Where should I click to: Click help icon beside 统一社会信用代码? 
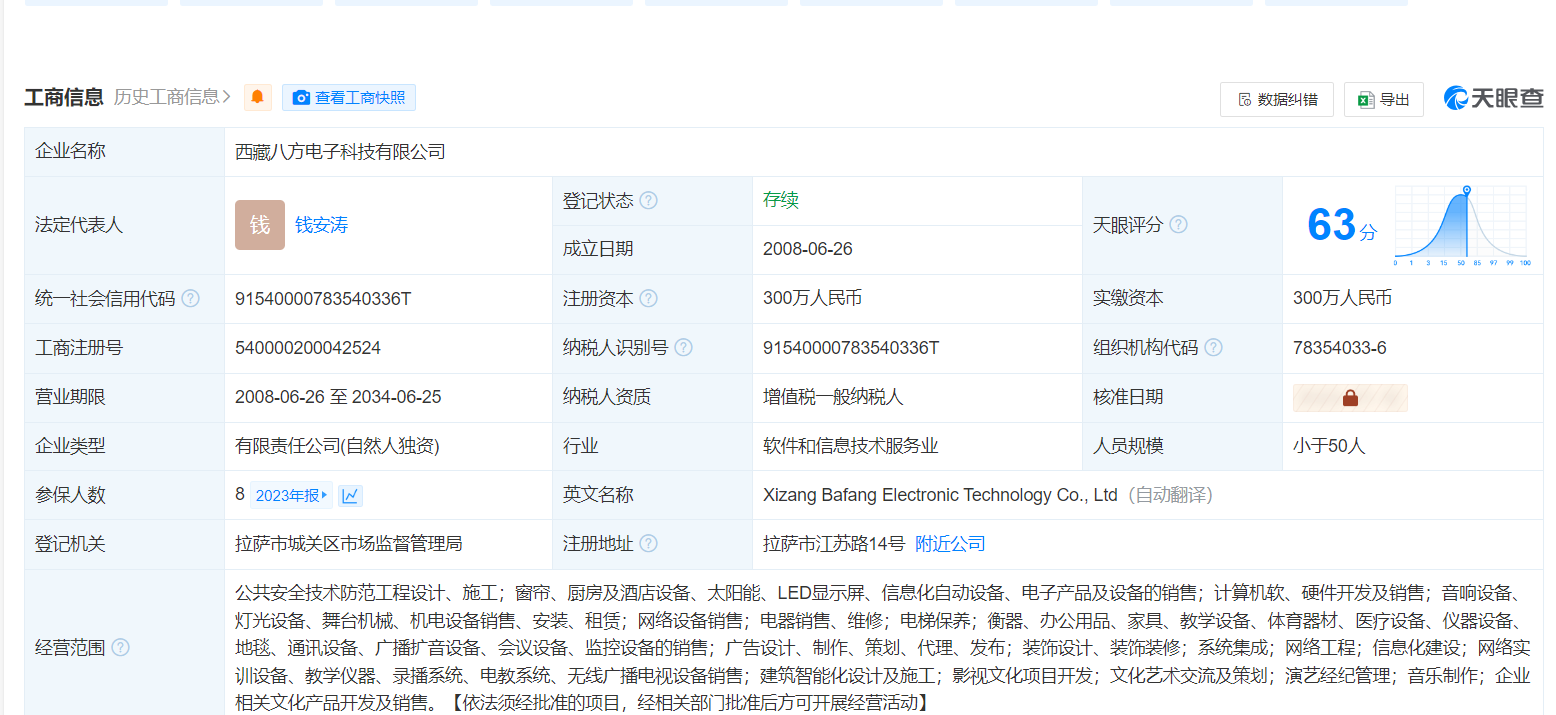point(190,299)
